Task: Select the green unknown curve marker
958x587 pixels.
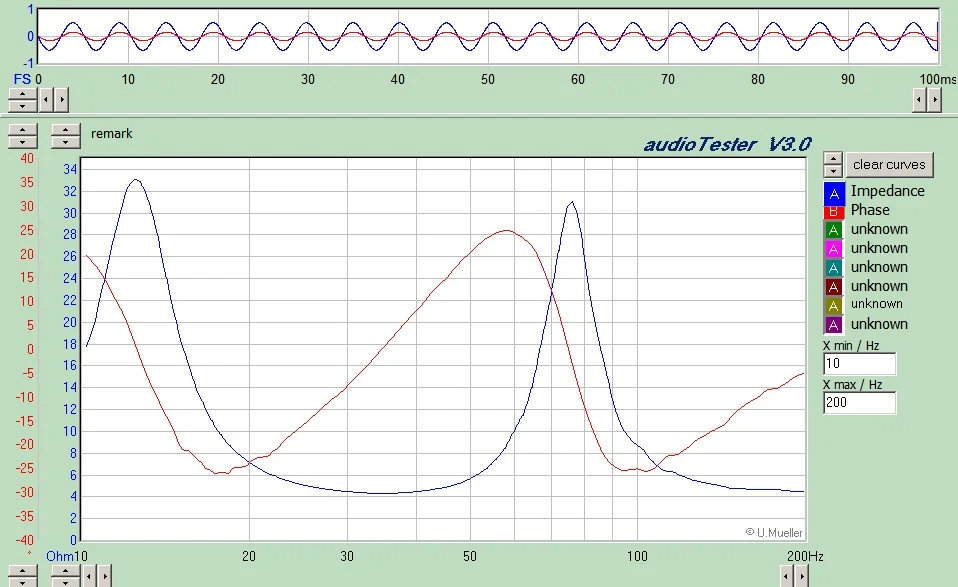Action: click(x=834, y=229)
